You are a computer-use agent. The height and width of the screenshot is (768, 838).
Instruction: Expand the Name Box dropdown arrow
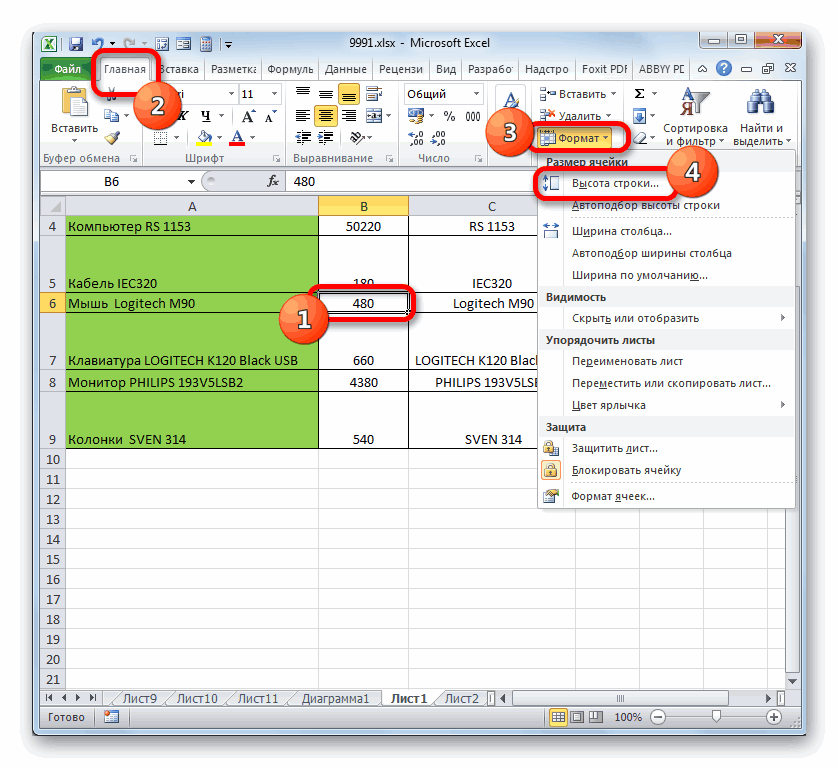coord(191,182)
